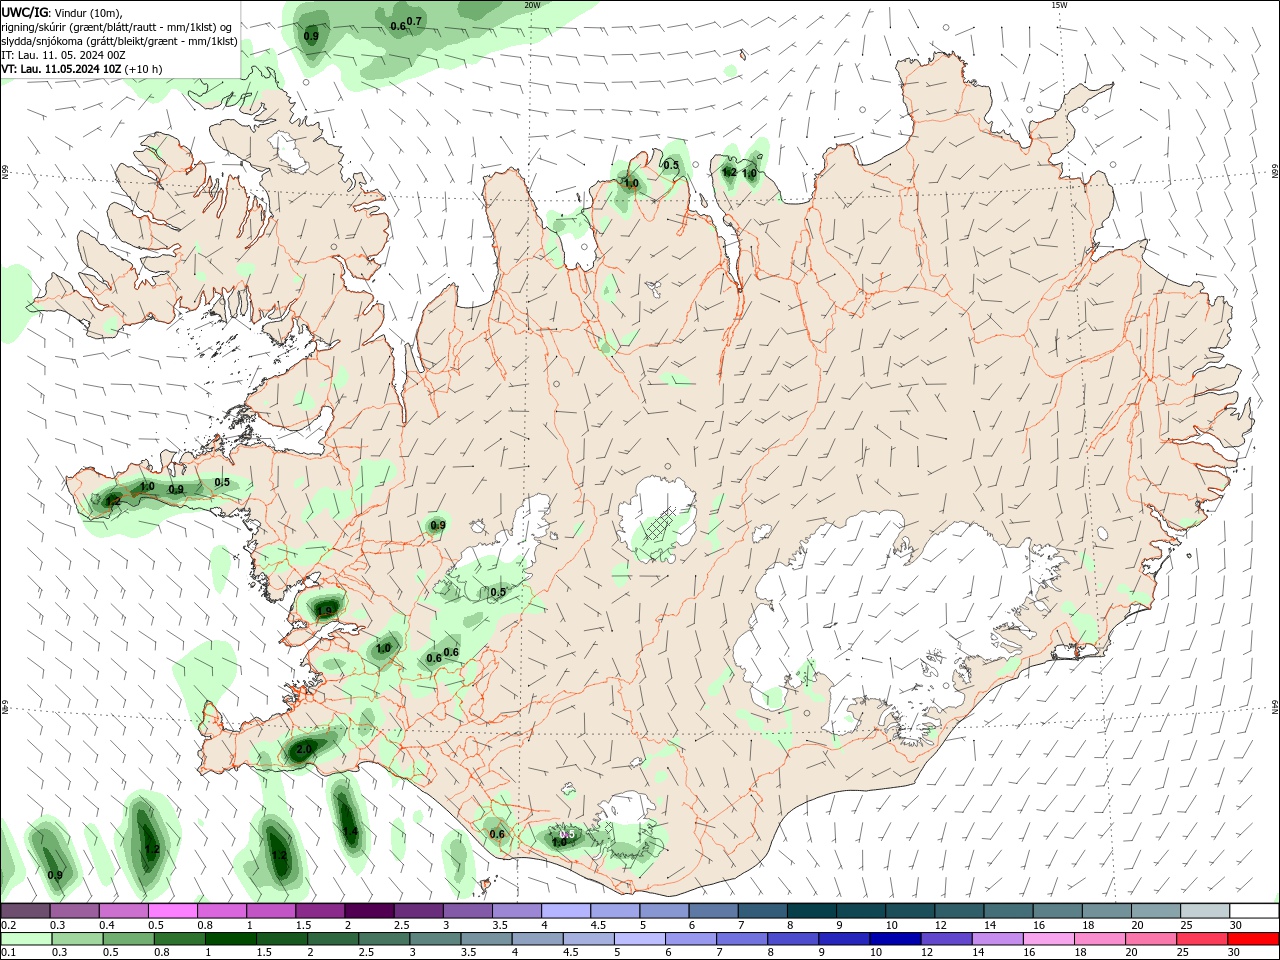This screenshot has height=960, width=1280.
Task: Select the medium green 0.5 swatch in the lower legend
Action: 128,939
